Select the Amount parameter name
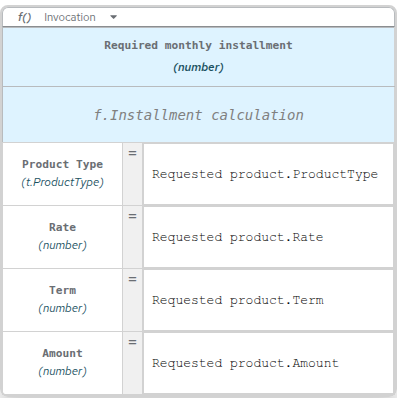The width and height of the screenshot is (397, 398). [63, 353]
